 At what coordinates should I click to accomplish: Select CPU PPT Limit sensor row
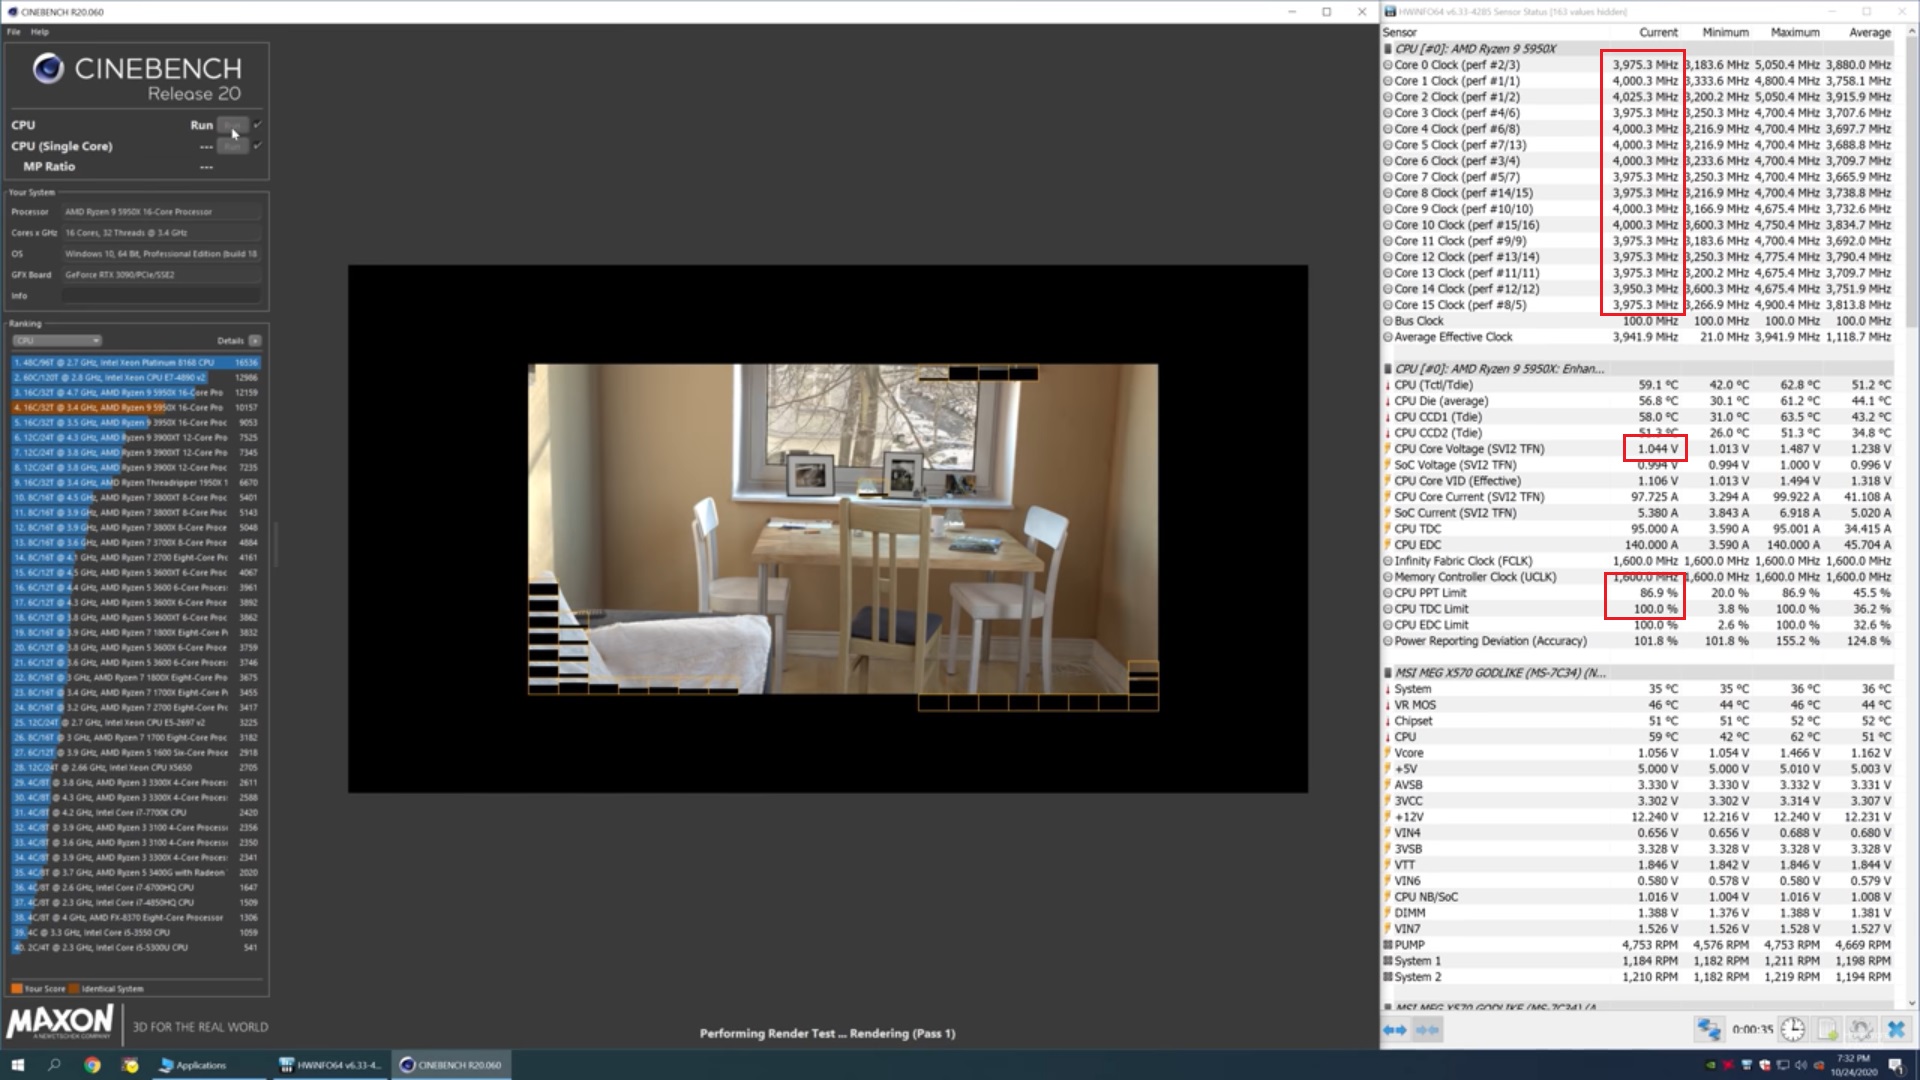pyautogui.click(x=1638, y=593)
